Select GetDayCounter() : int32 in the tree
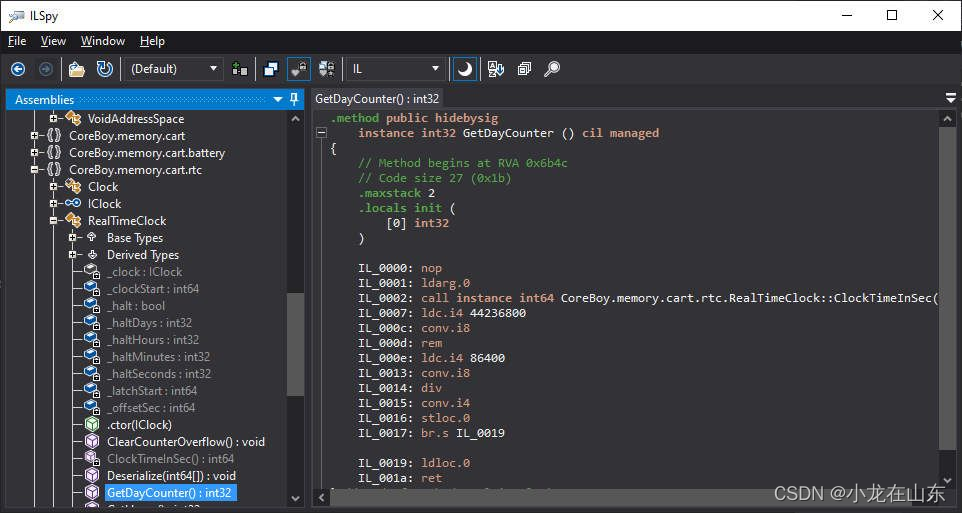This screenshot has height=513, width=962. point(169,493)
